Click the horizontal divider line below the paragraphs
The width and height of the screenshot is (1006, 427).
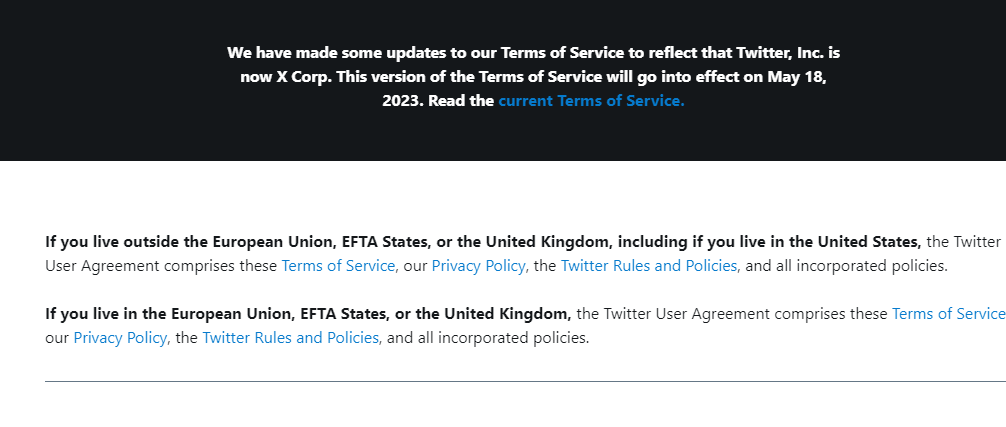[x=525, y=381]
